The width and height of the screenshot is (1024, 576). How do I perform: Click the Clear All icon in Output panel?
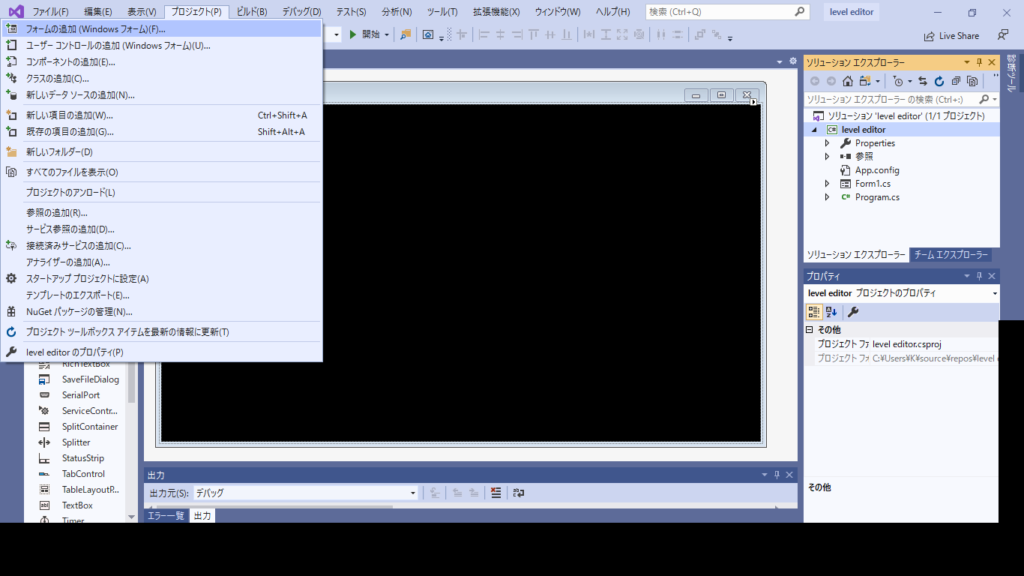click(x=496, y=493)
